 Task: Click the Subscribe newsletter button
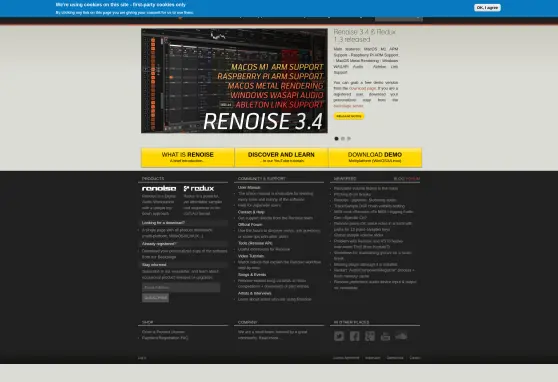156,298
